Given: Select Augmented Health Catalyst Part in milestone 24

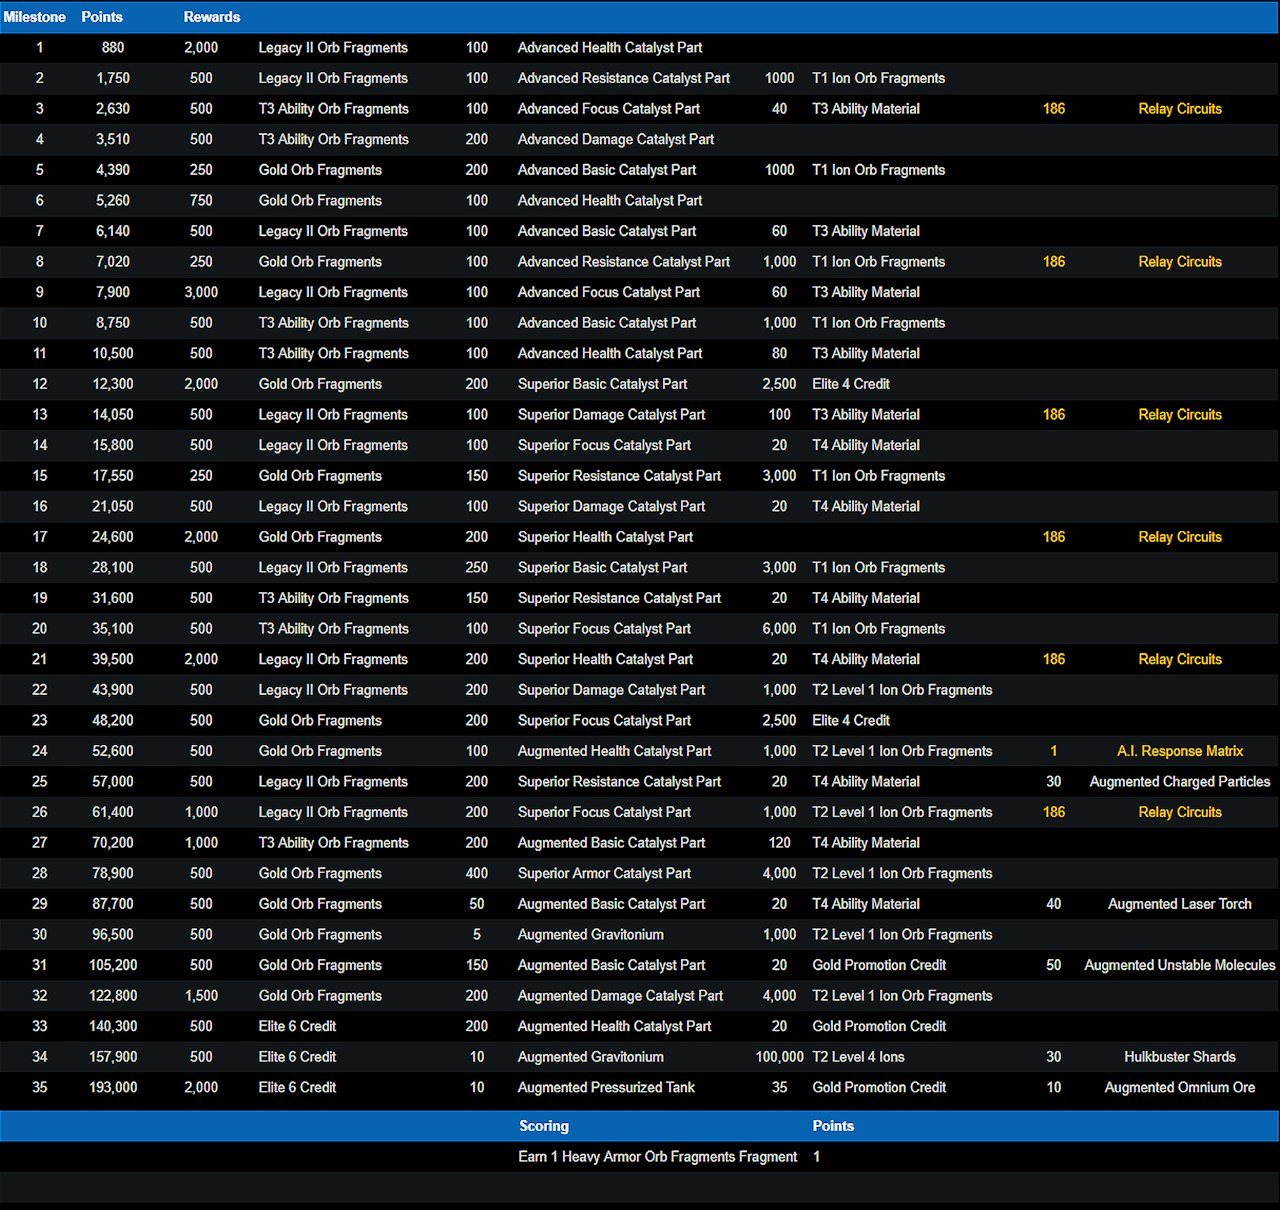Looking at the screenshot, I should 615,751.
